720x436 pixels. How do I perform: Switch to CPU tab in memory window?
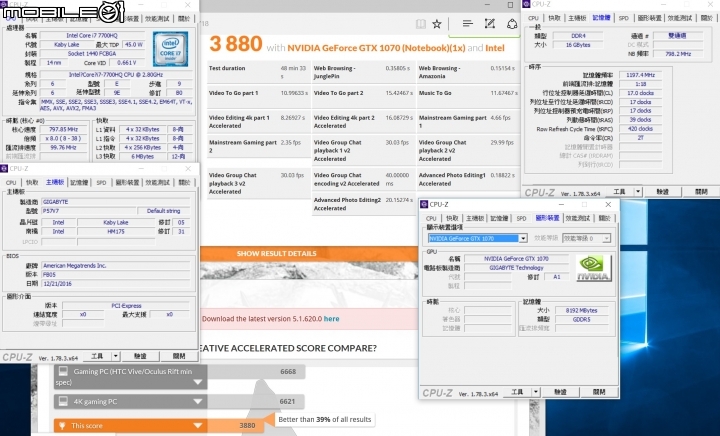[x=533, y=18]
